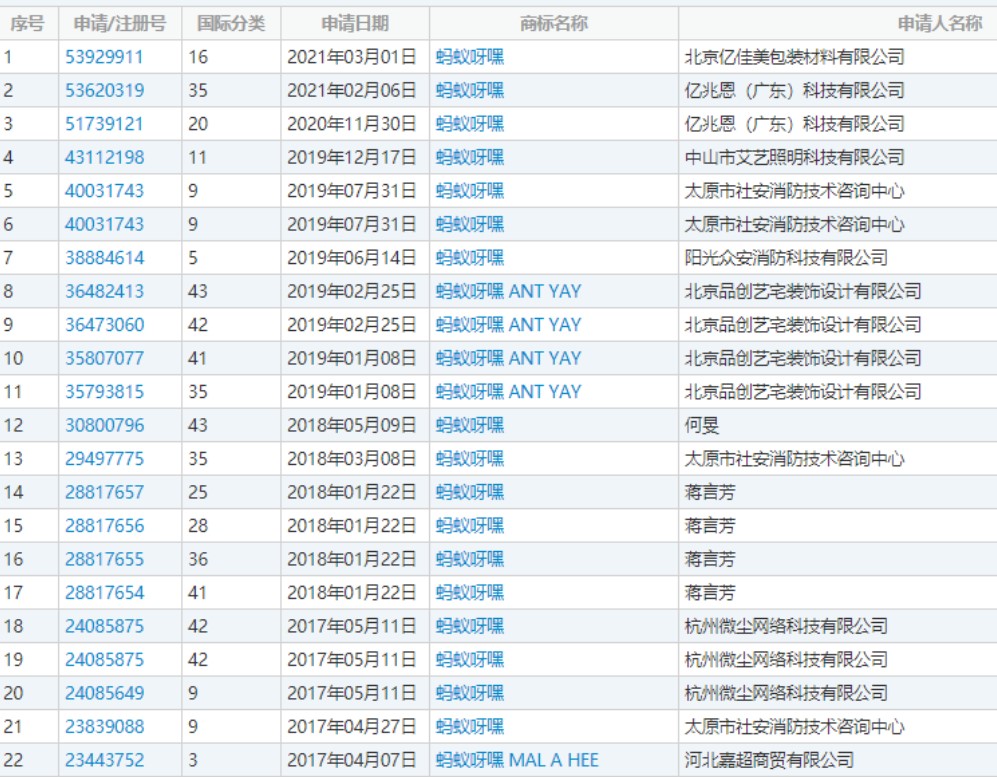Open the 35807077 trademark record

point(104,358)
